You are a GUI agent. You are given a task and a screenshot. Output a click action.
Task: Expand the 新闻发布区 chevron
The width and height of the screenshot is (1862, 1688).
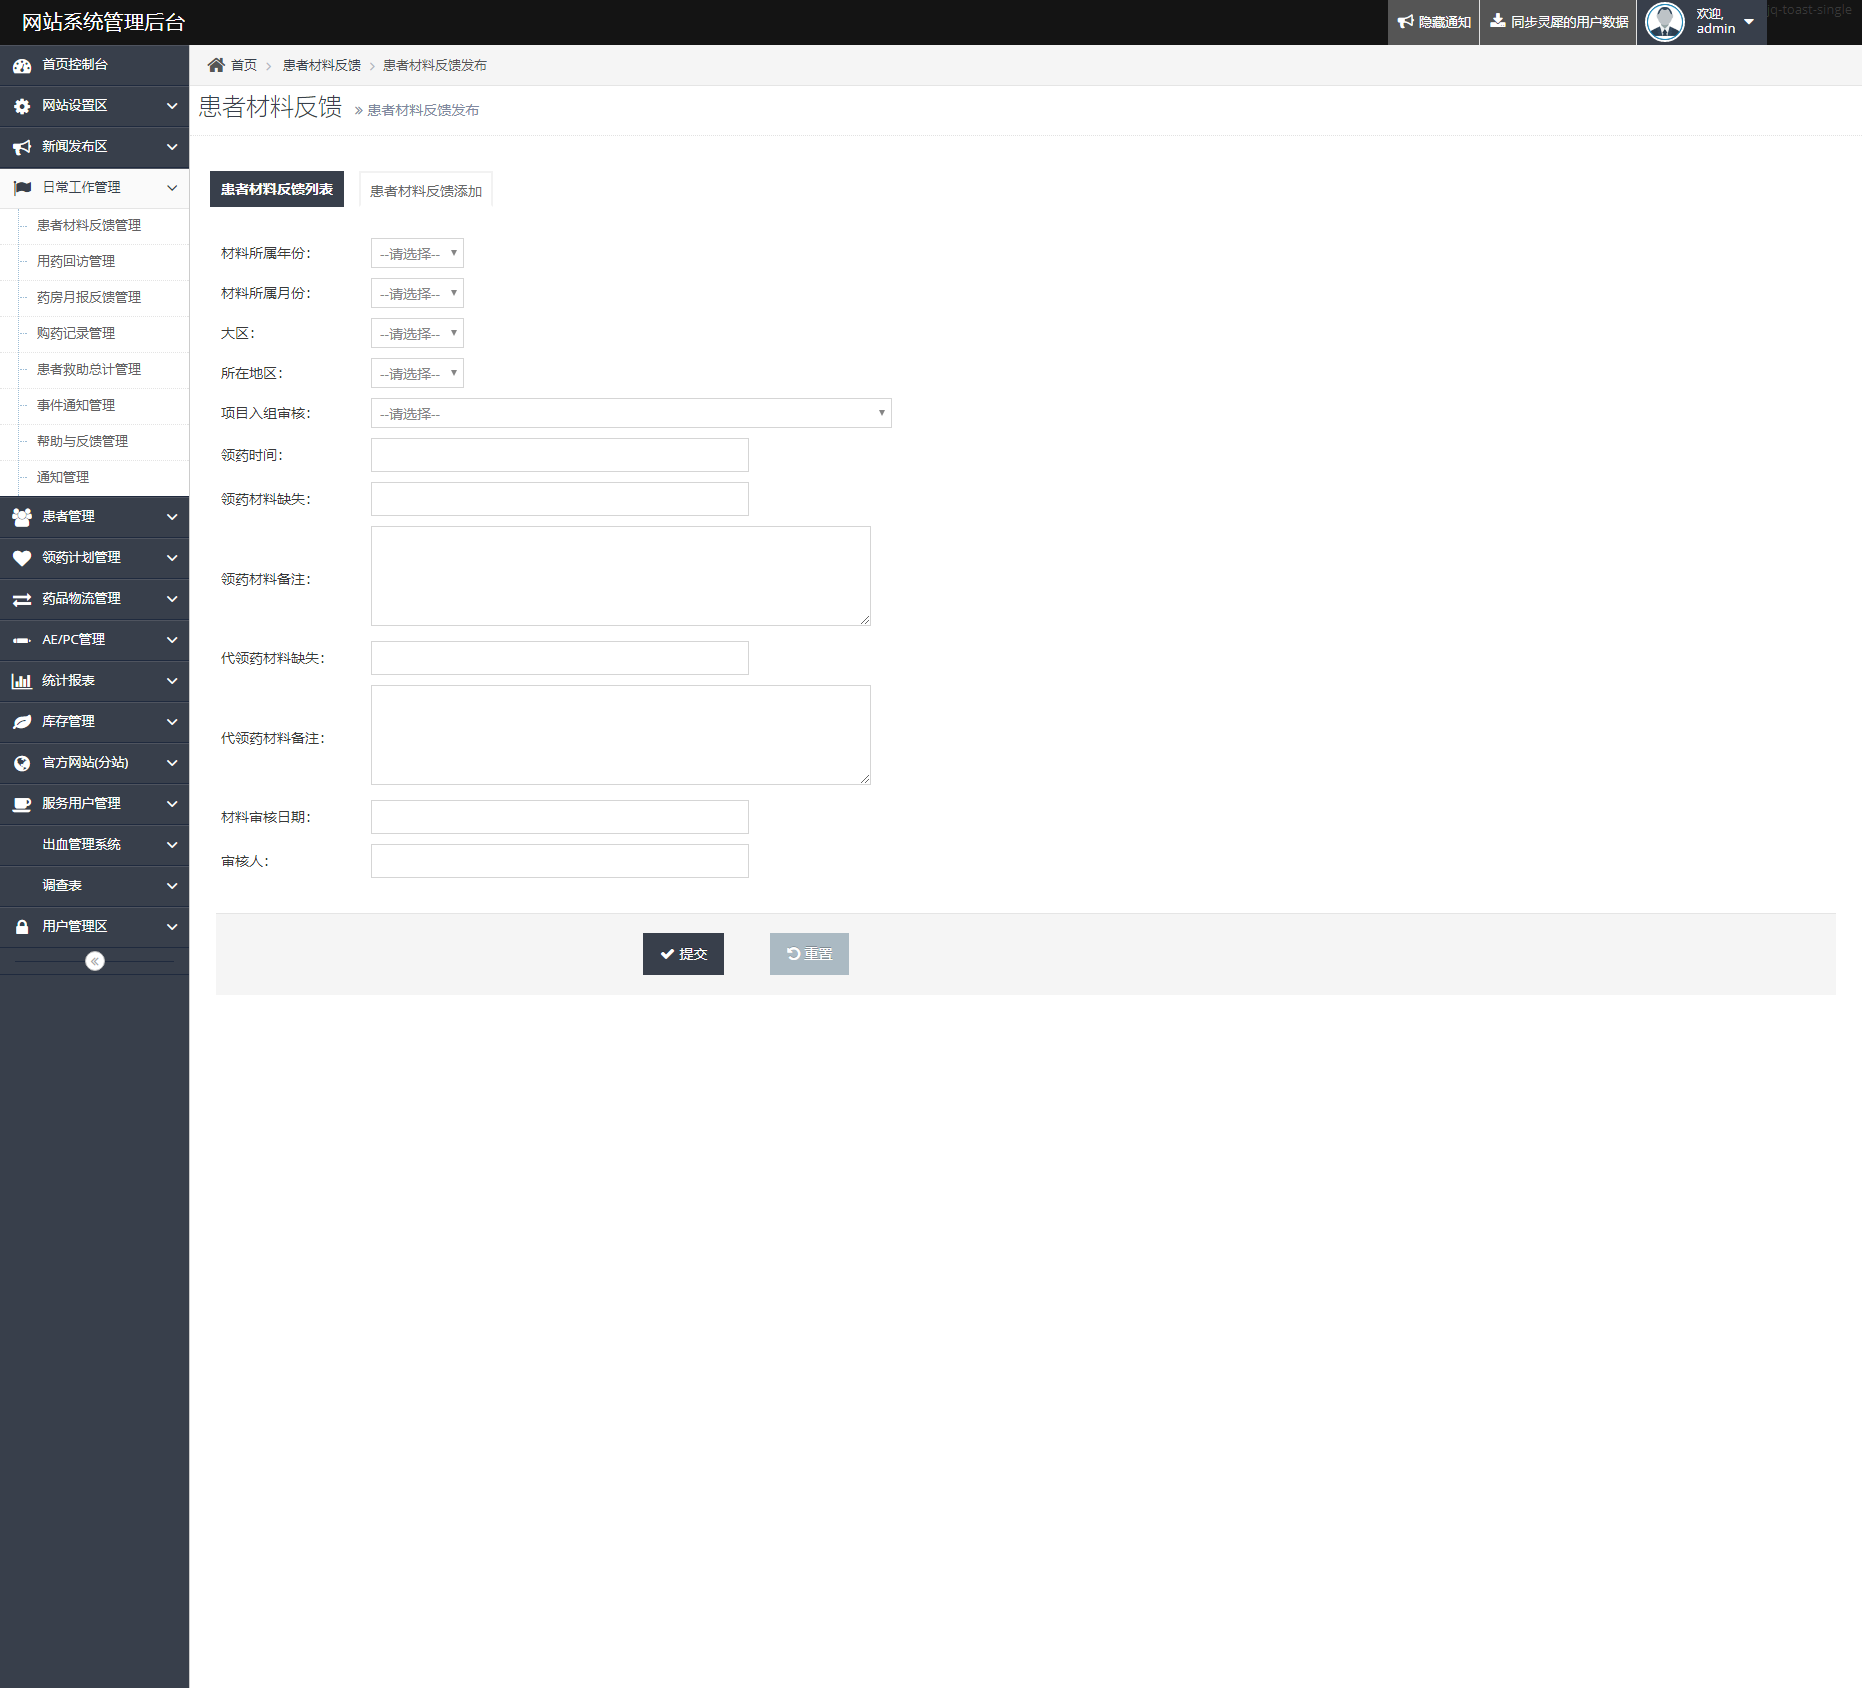(x=172, y=147)
